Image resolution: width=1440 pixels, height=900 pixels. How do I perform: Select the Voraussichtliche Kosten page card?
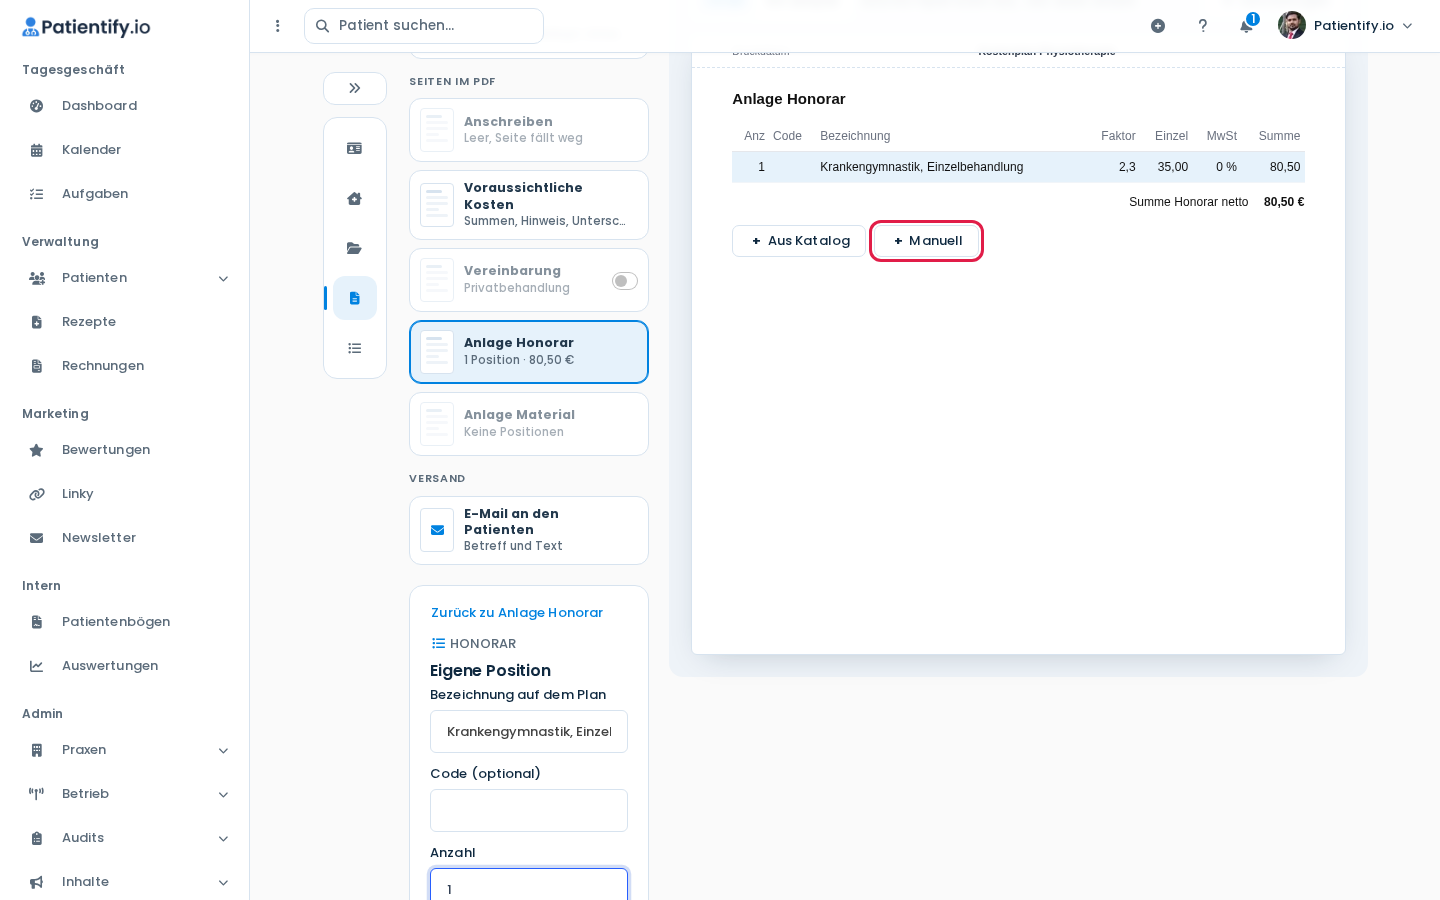pos(529,205)
